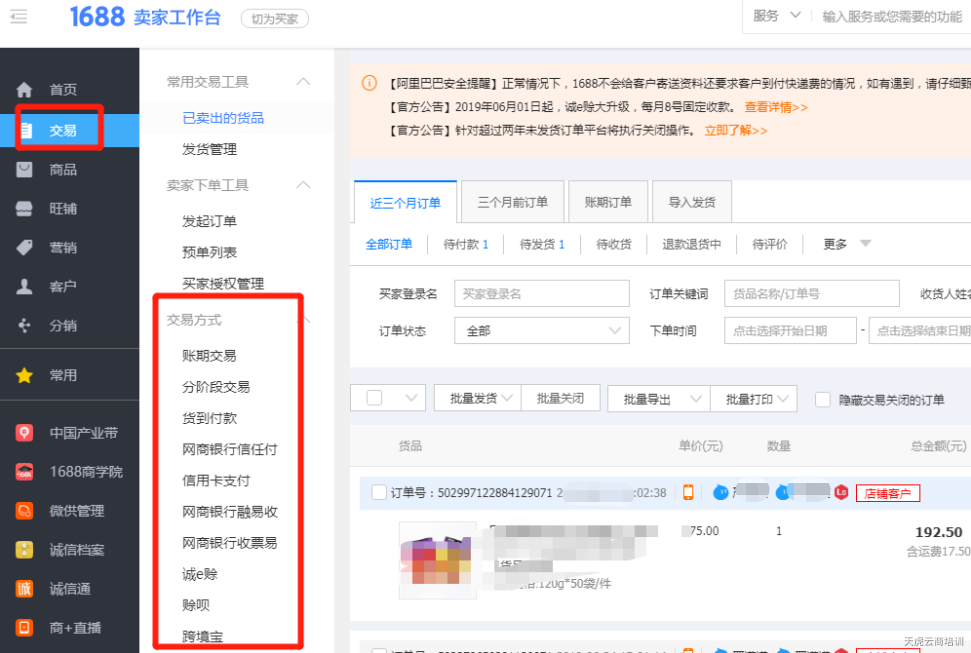Click the 切为买家 button
Screen dimensions: 971x653
(274, 19)
